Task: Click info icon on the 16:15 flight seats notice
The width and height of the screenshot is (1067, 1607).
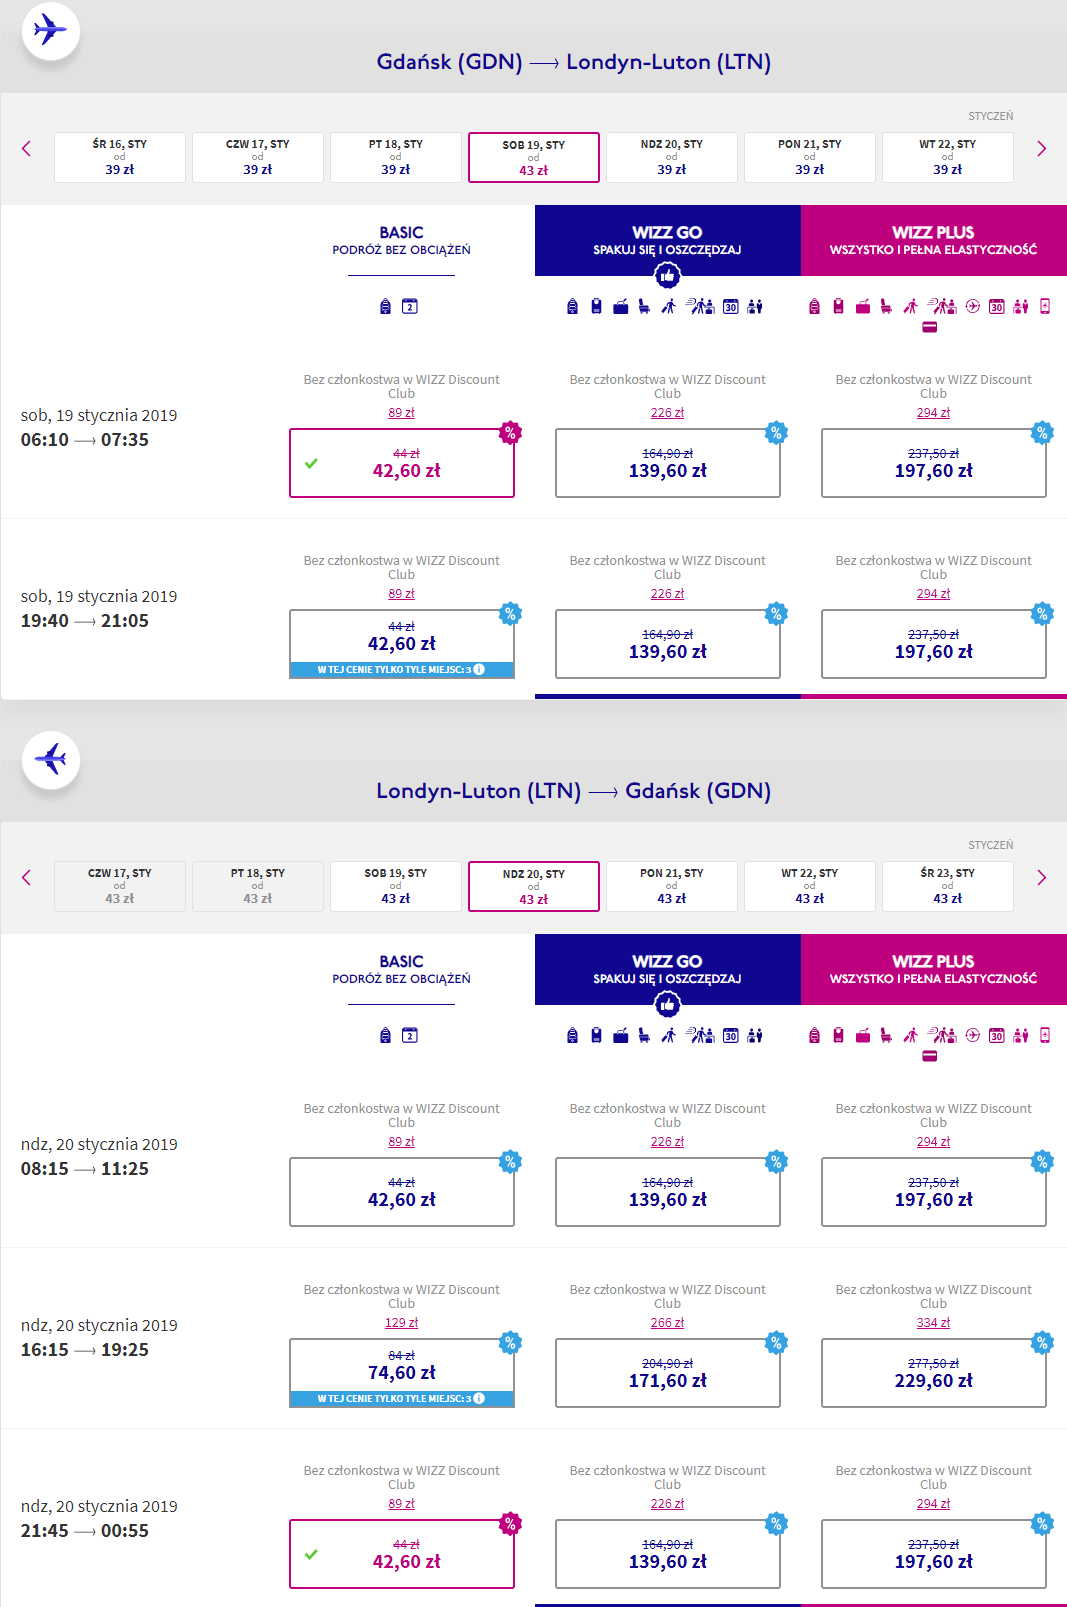Action: (479, 1398)
